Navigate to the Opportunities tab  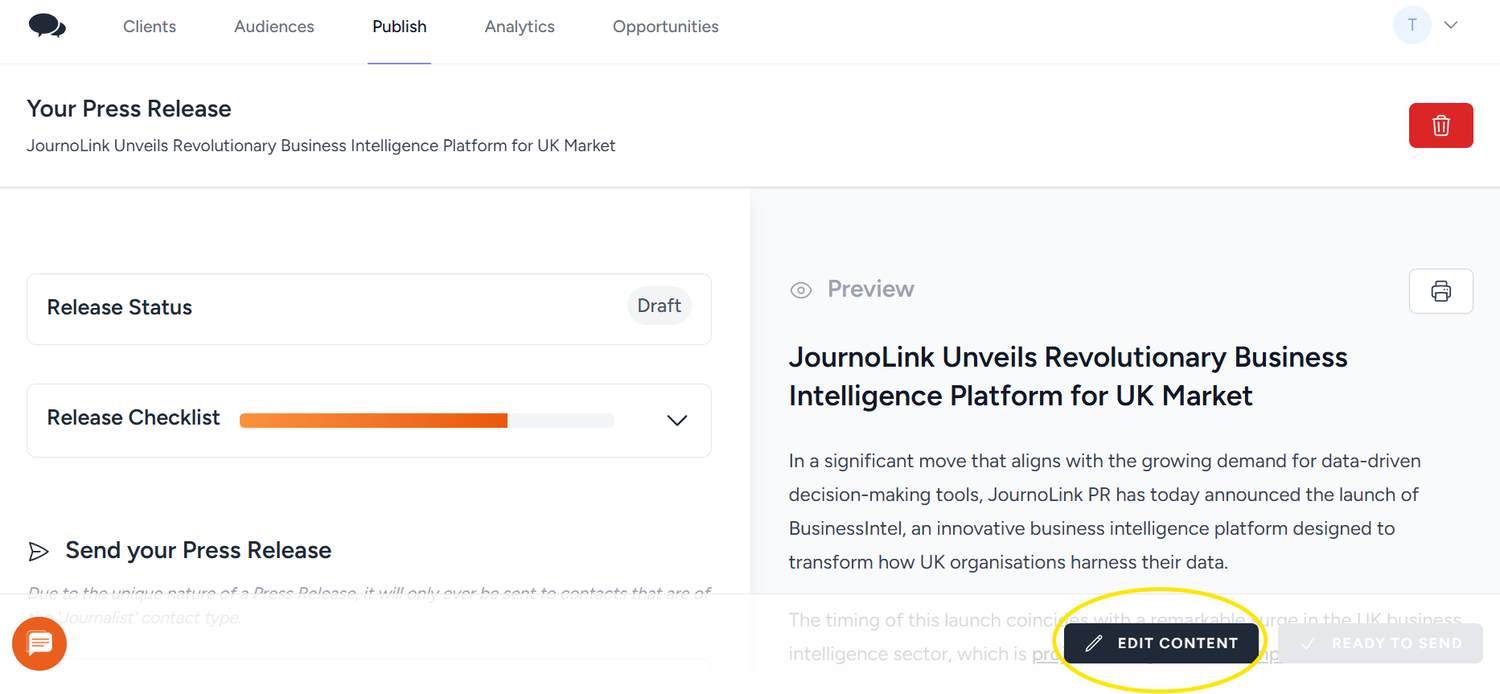coord(665,27)
